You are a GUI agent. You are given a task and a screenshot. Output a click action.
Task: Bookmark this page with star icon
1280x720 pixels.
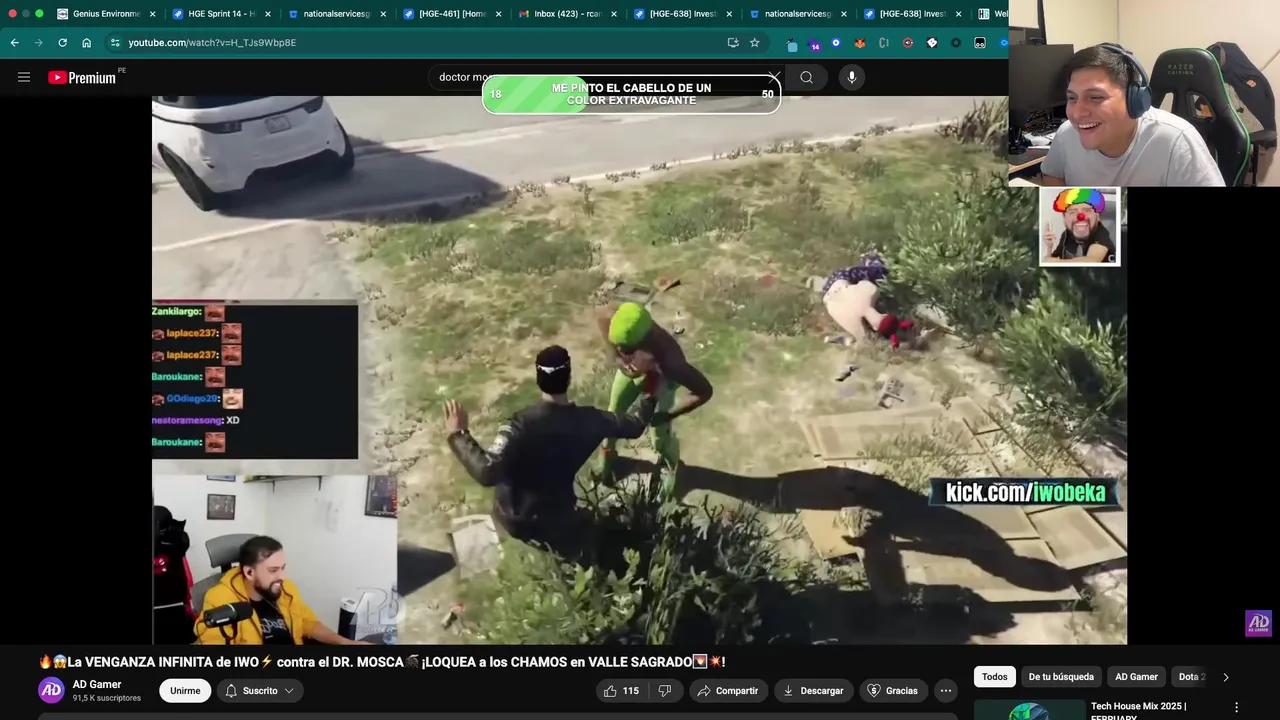click(755, 42)
